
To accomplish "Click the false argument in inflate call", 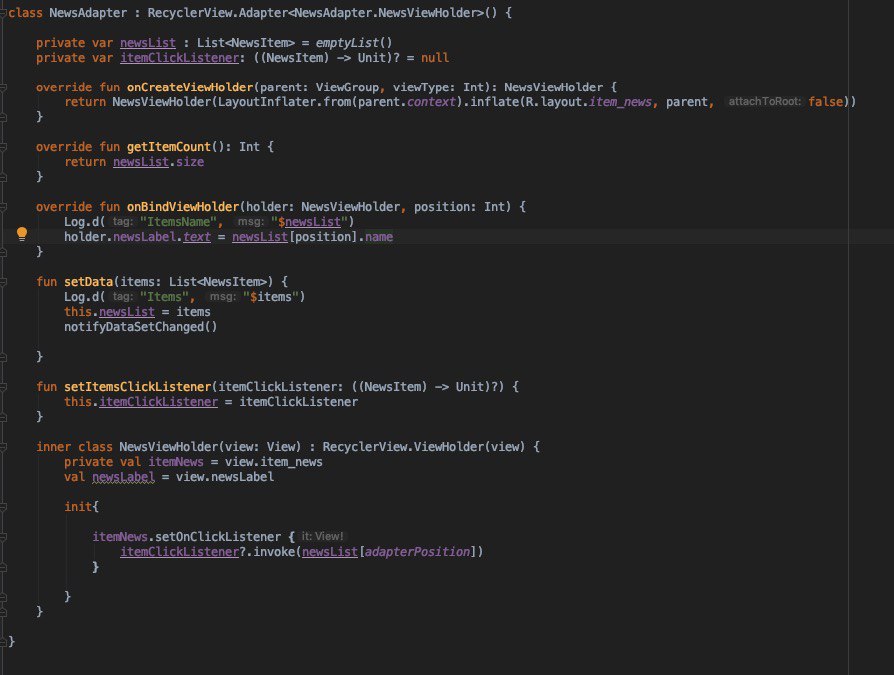I will point(825,102).
